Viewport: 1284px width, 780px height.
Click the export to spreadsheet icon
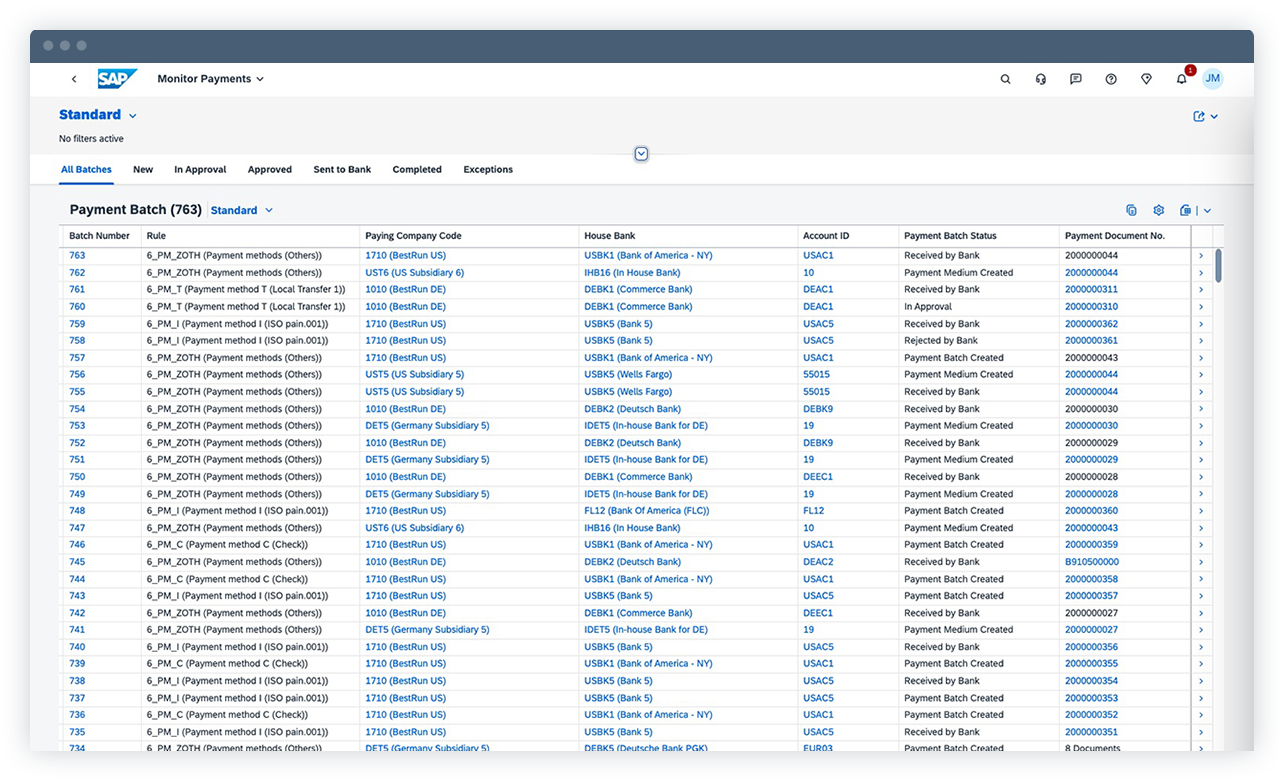click(x=1186, y=210)
